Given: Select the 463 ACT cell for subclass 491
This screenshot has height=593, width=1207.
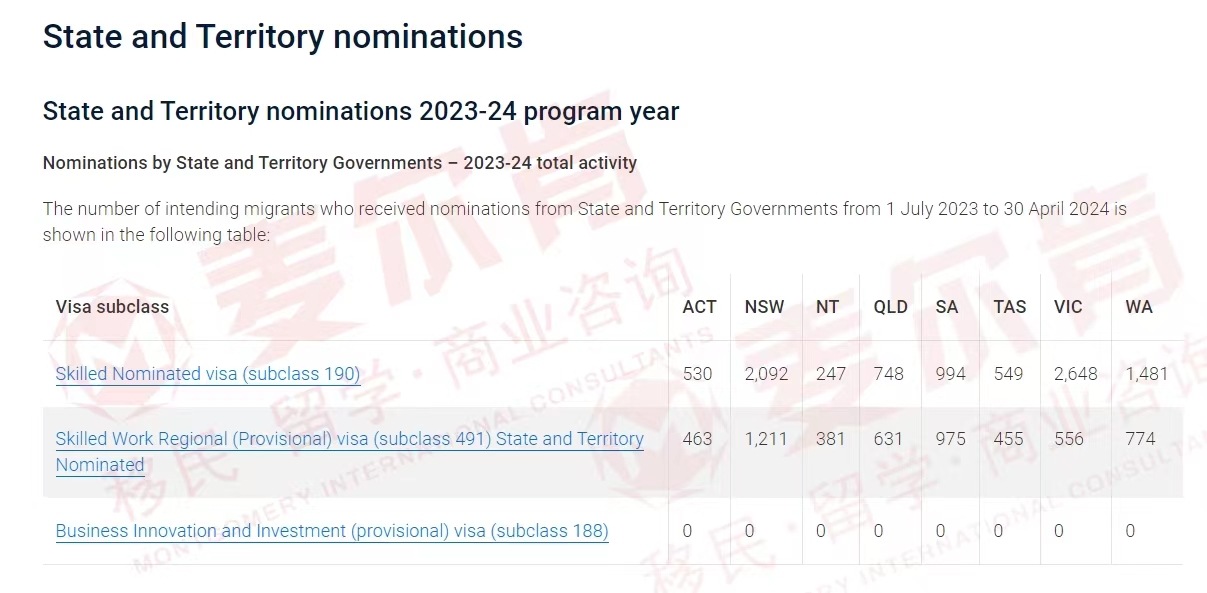Looking at the screenshot, I should 697,439.
